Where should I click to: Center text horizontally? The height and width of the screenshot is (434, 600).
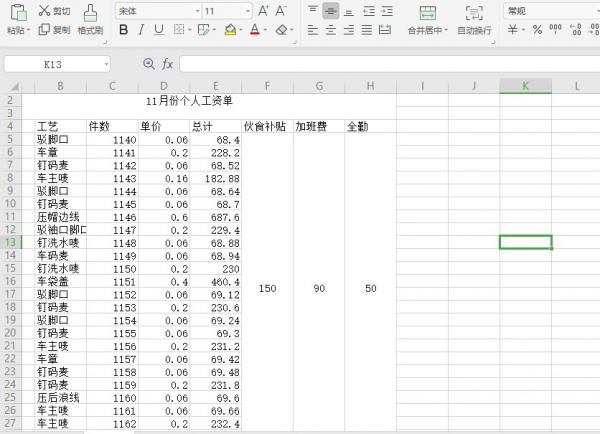331,29
